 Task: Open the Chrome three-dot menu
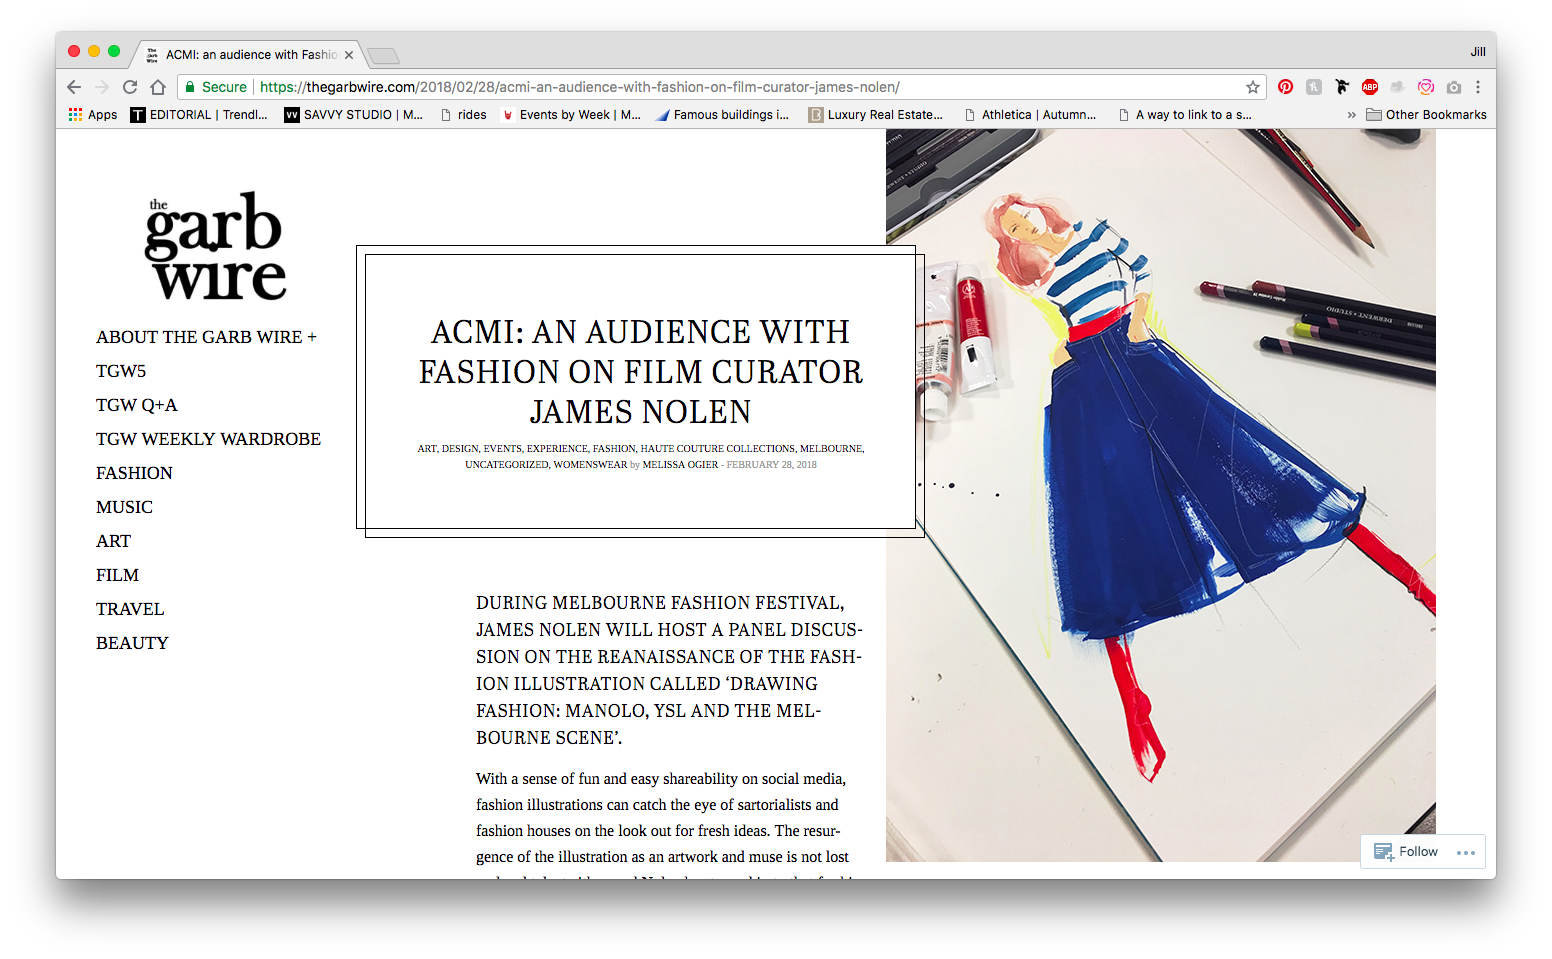1478,87
